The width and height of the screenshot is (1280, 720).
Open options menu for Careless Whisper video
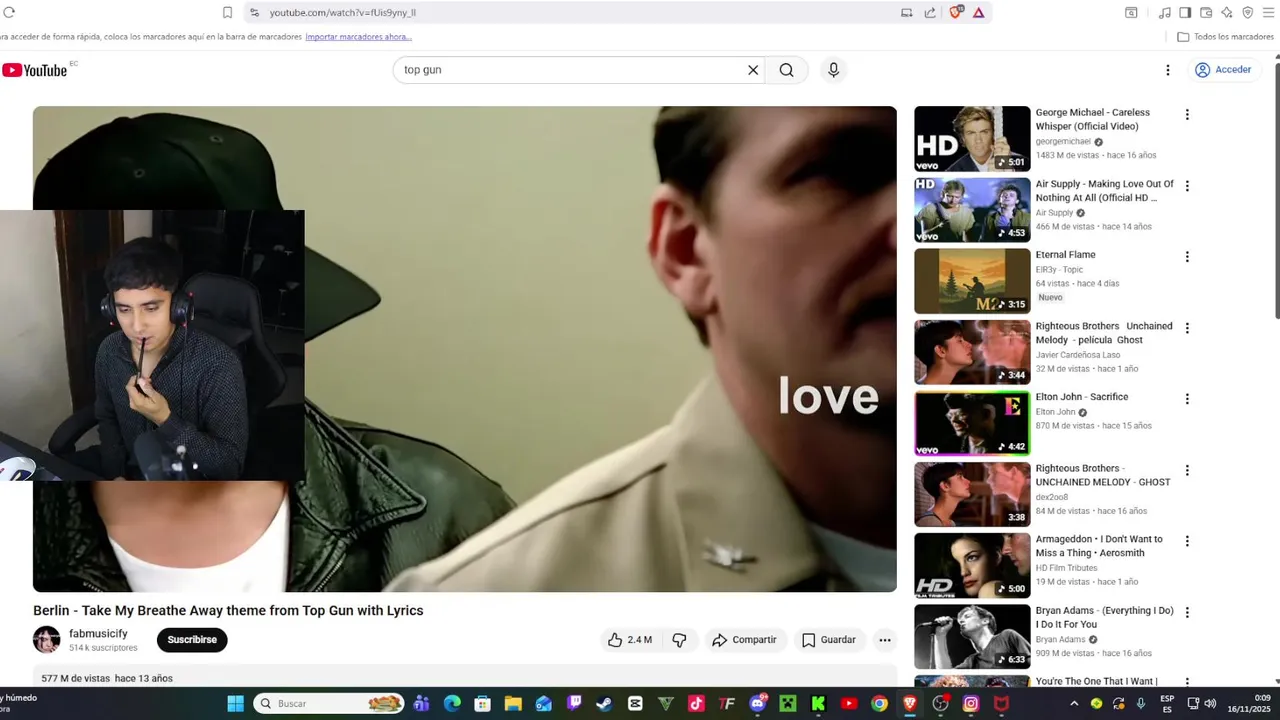(x=1187, y=115)
